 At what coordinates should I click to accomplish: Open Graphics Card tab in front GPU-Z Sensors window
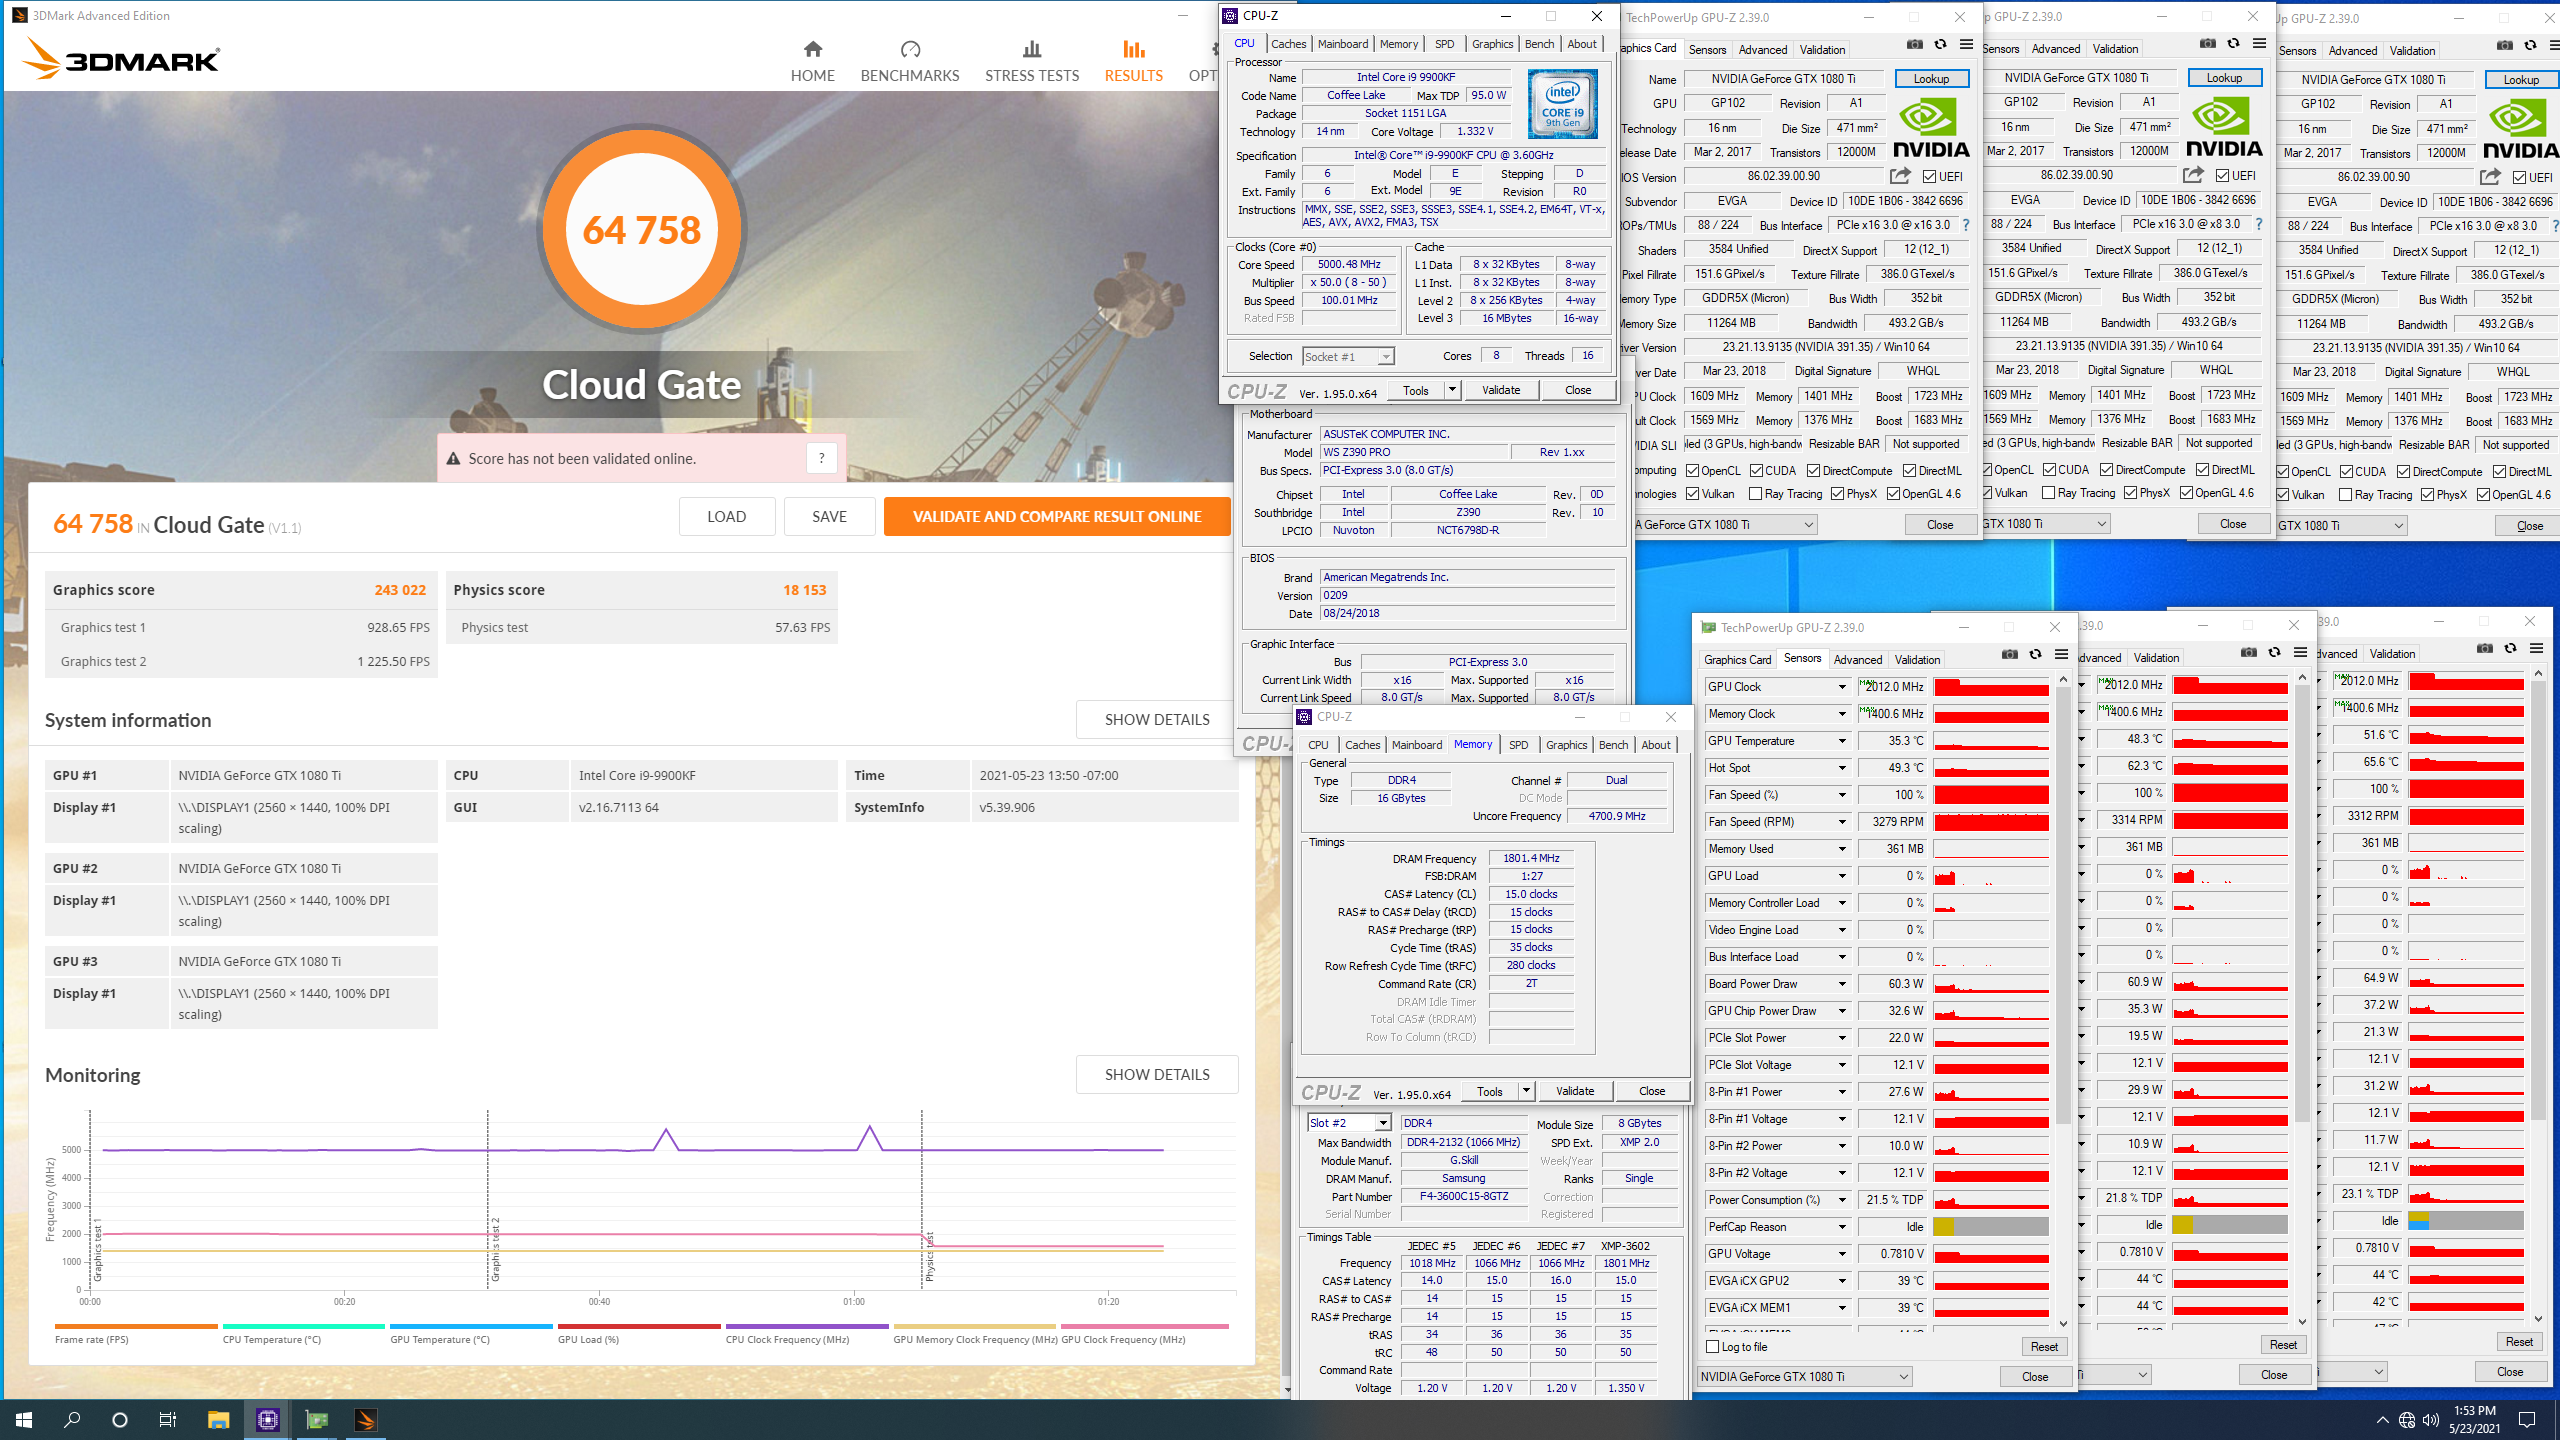tap(1737, 660)
